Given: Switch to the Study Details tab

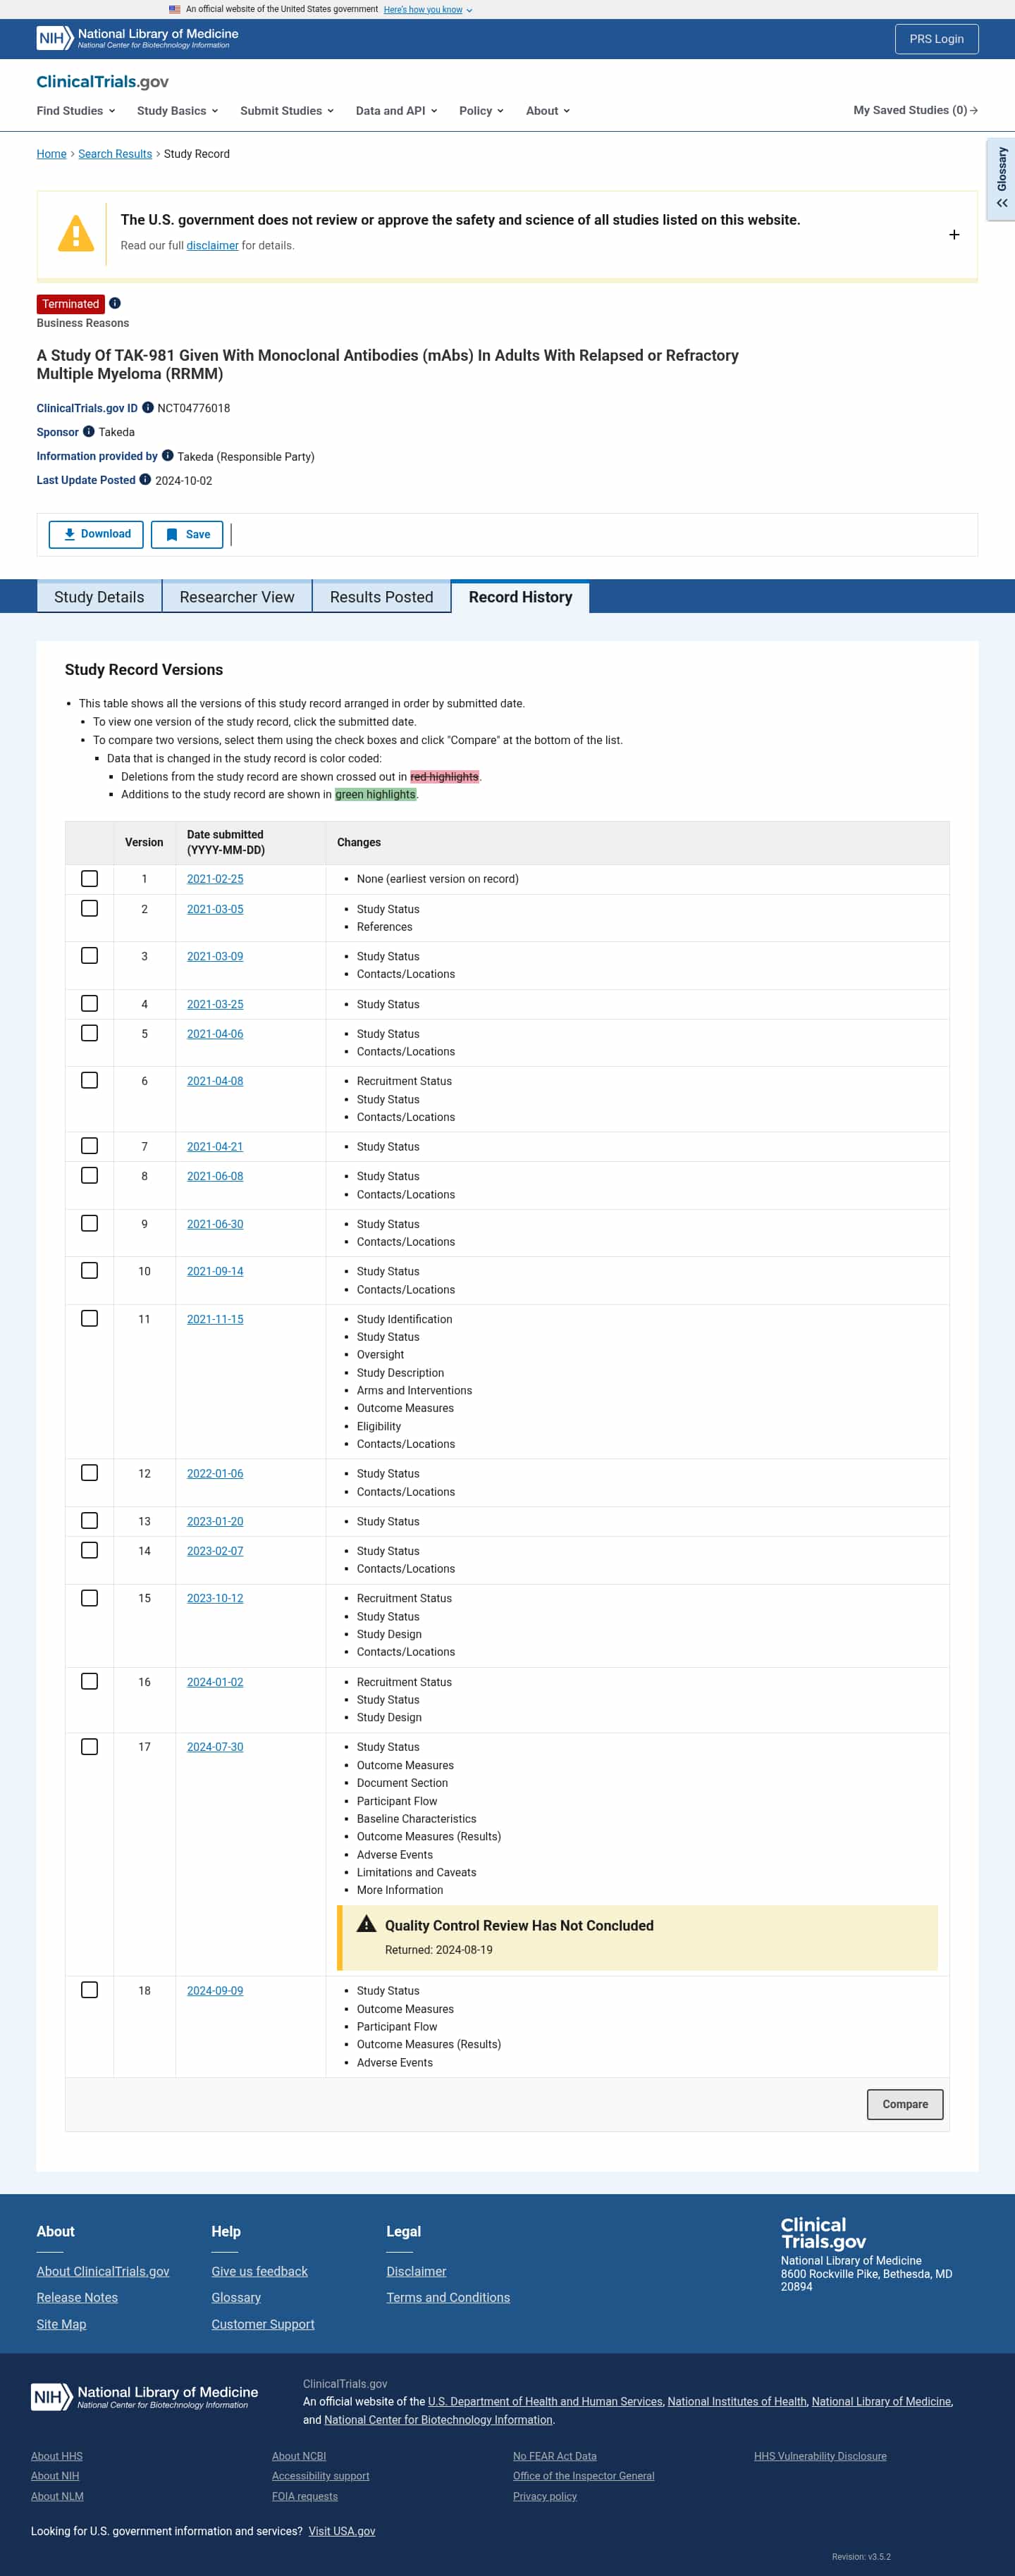Looking at the screenshot, I should click(99, 597).
